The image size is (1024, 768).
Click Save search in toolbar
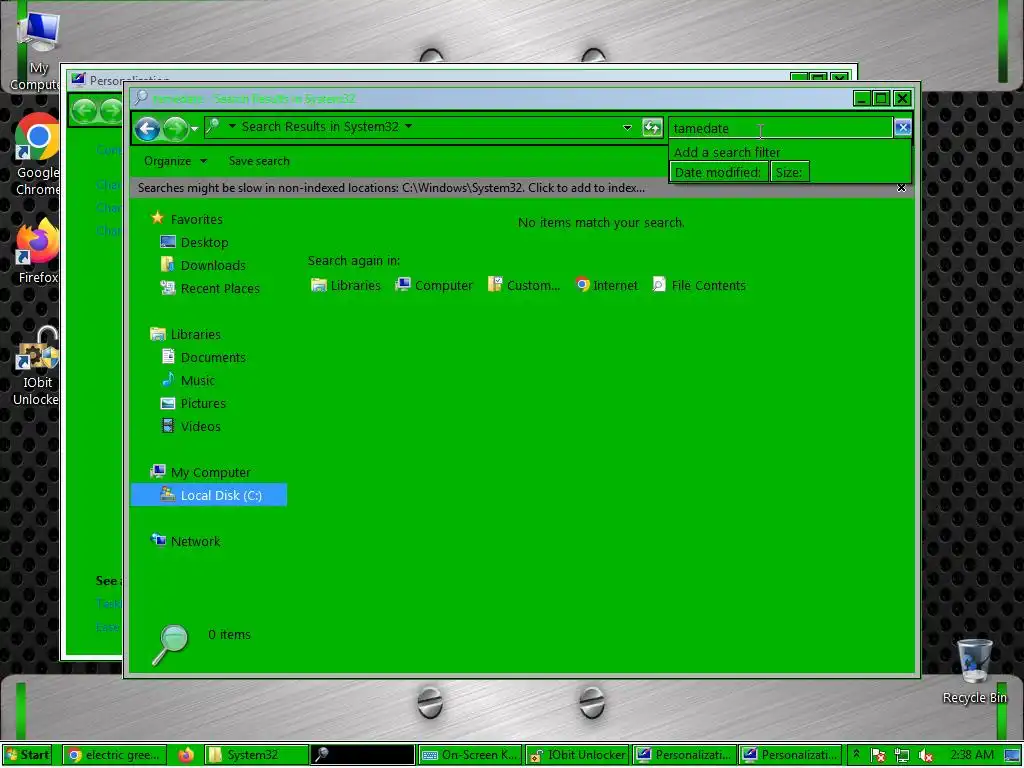[x=259, y=161]
